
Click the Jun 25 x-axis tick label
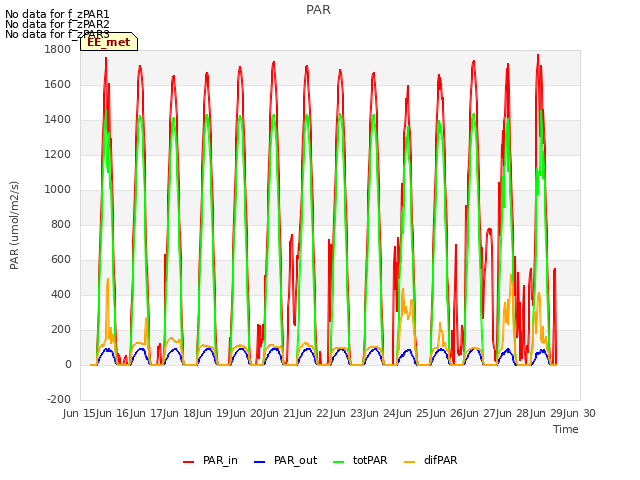(x=413, y=413)
